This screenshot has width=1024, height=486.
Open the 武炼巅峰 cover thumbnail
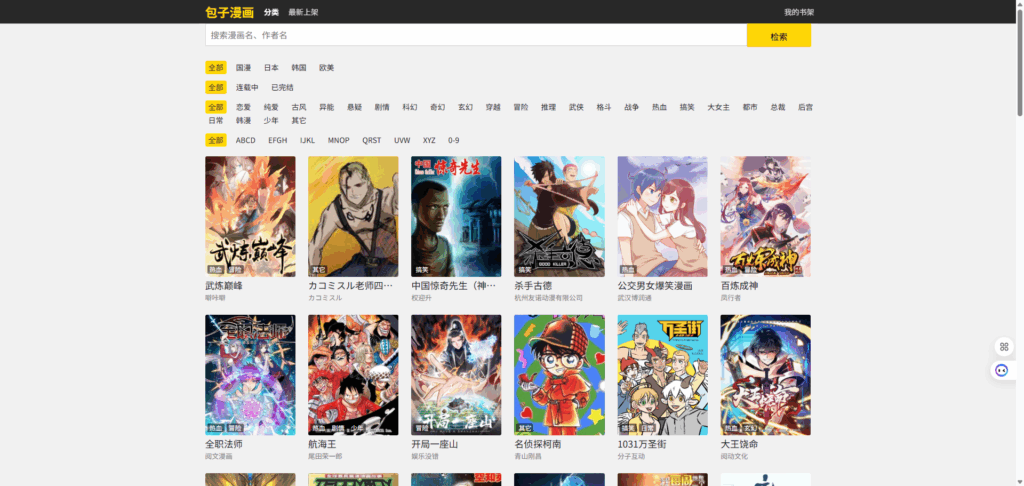pyautogui.click(x=250, y=216)
